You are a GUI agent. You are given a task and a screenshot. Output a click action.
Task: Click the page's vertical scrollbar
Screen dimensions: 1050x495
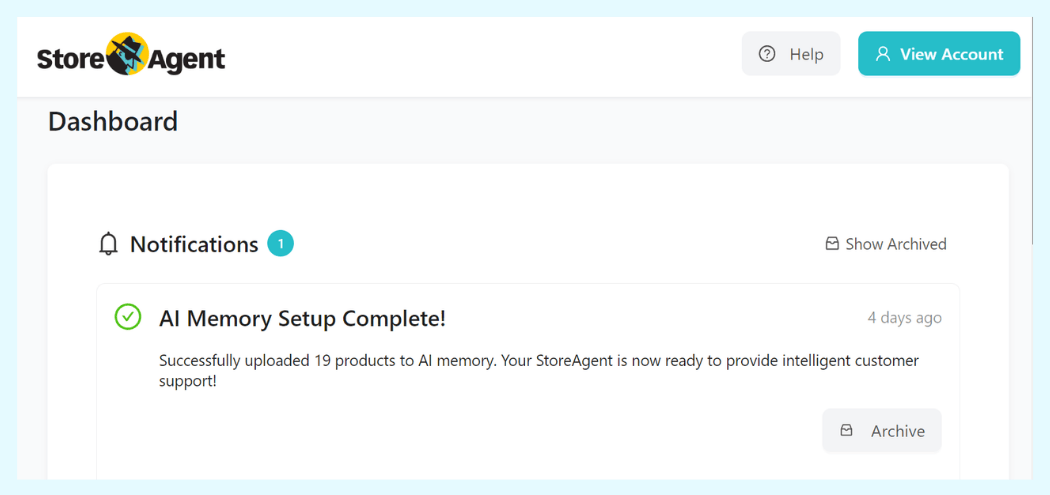1033,130
